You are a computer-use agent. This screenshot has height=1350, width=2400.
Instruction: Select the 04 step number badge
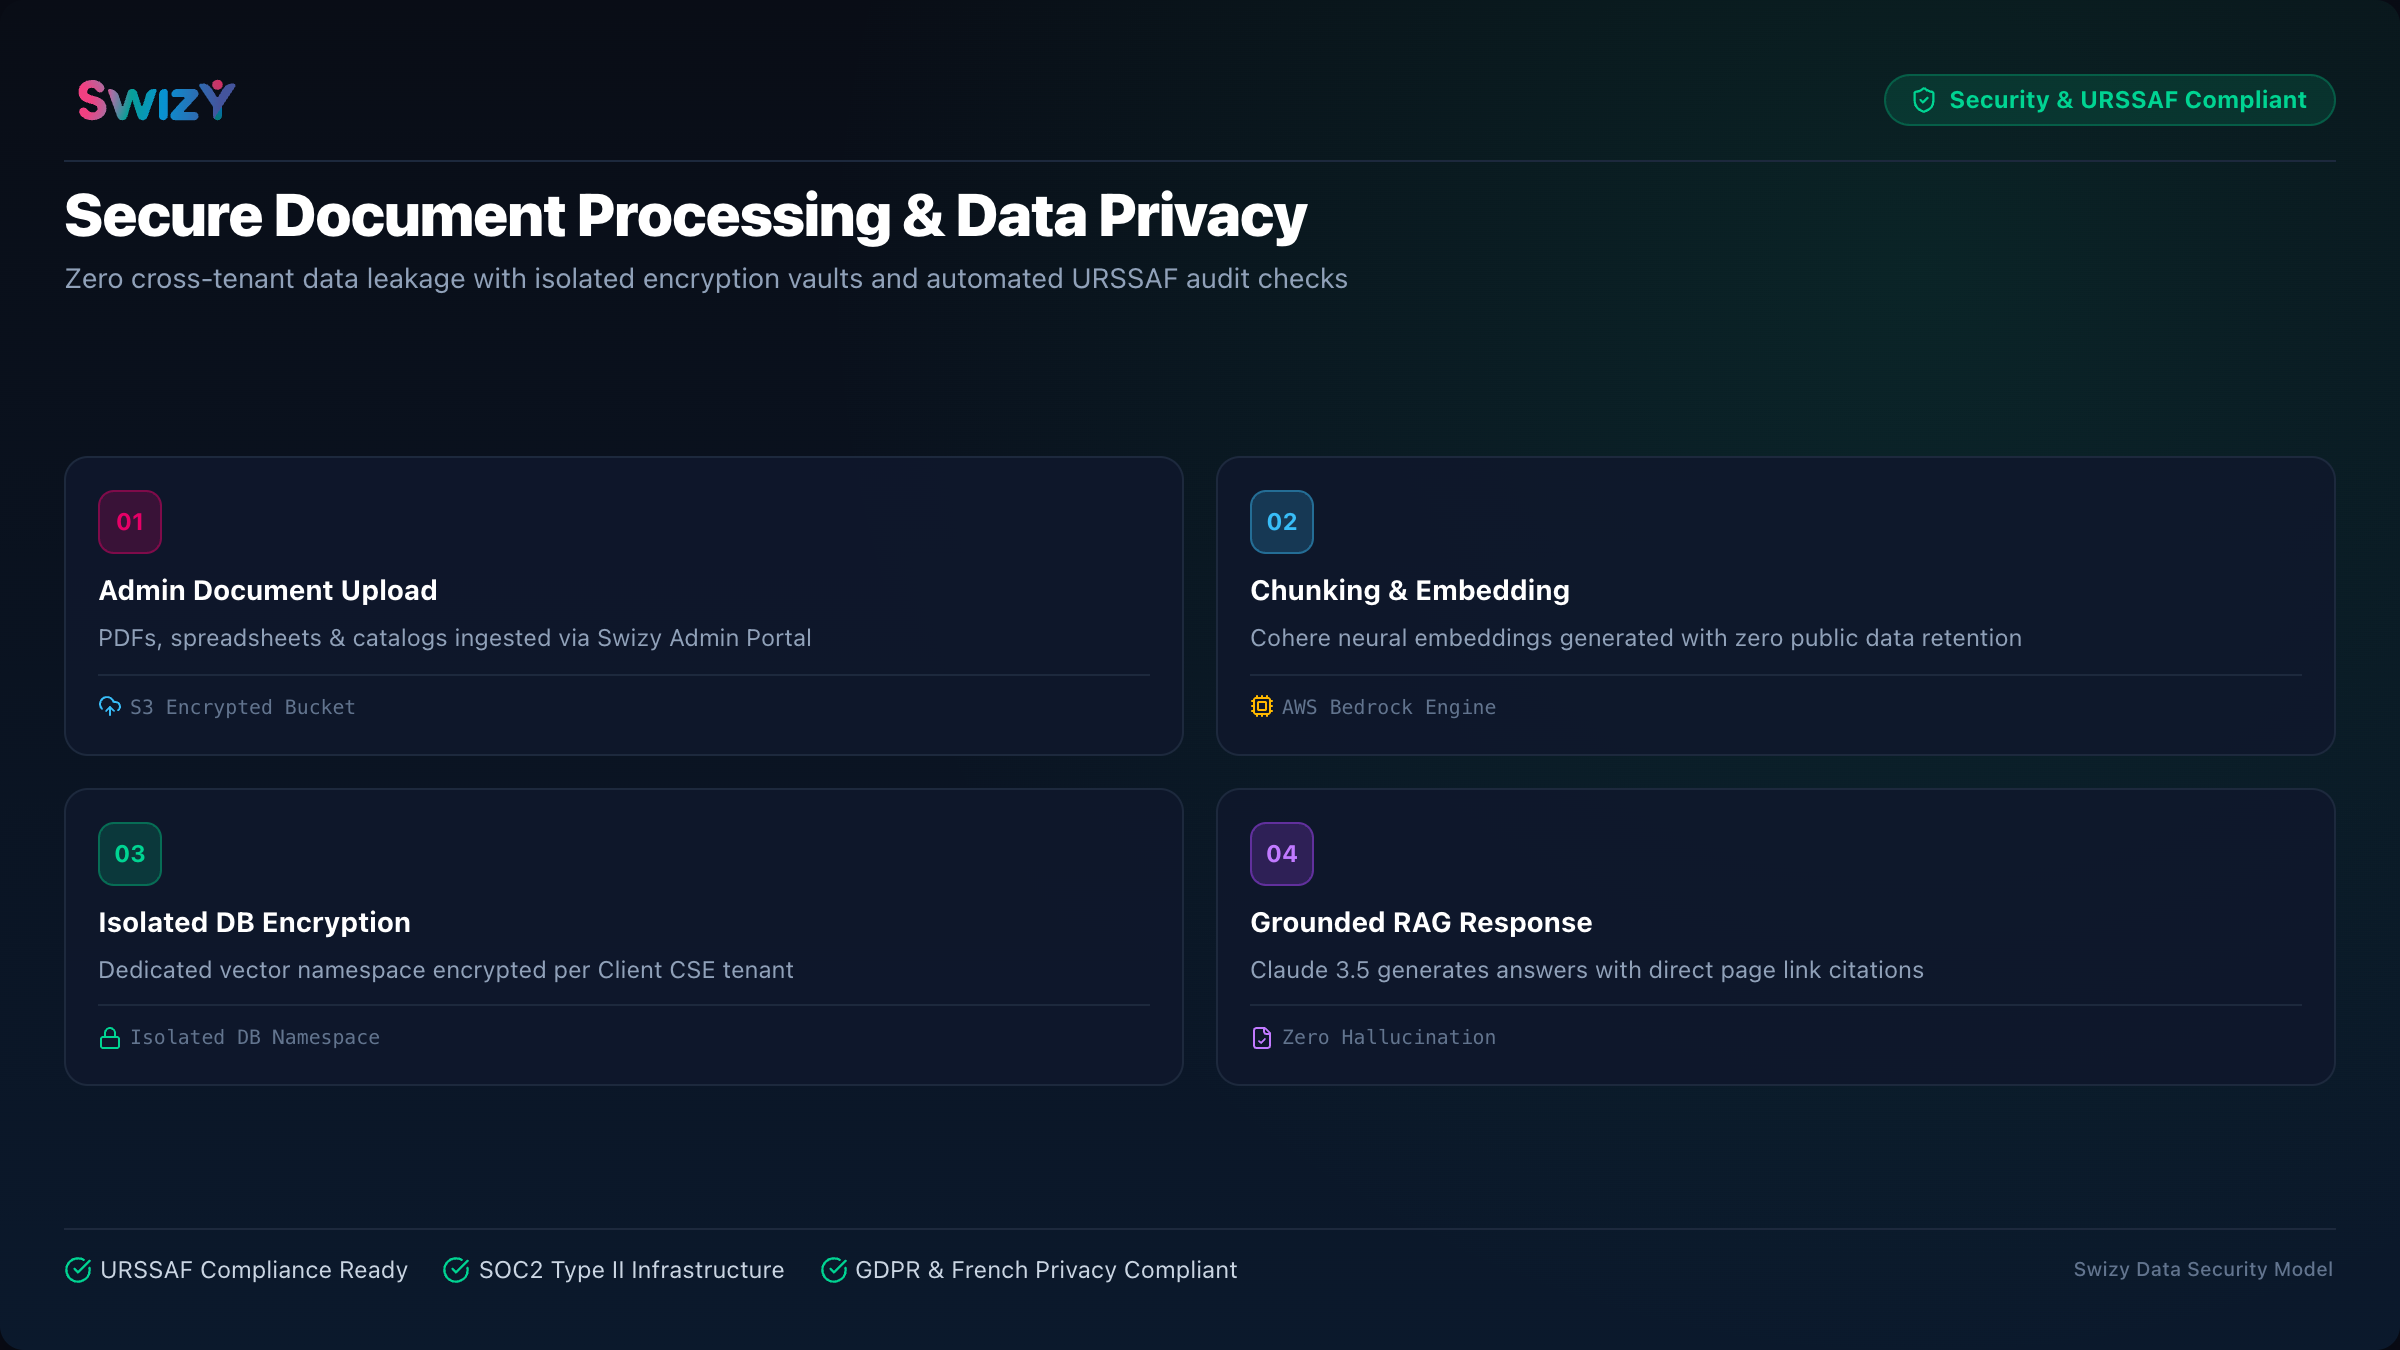click(1282, 854)
